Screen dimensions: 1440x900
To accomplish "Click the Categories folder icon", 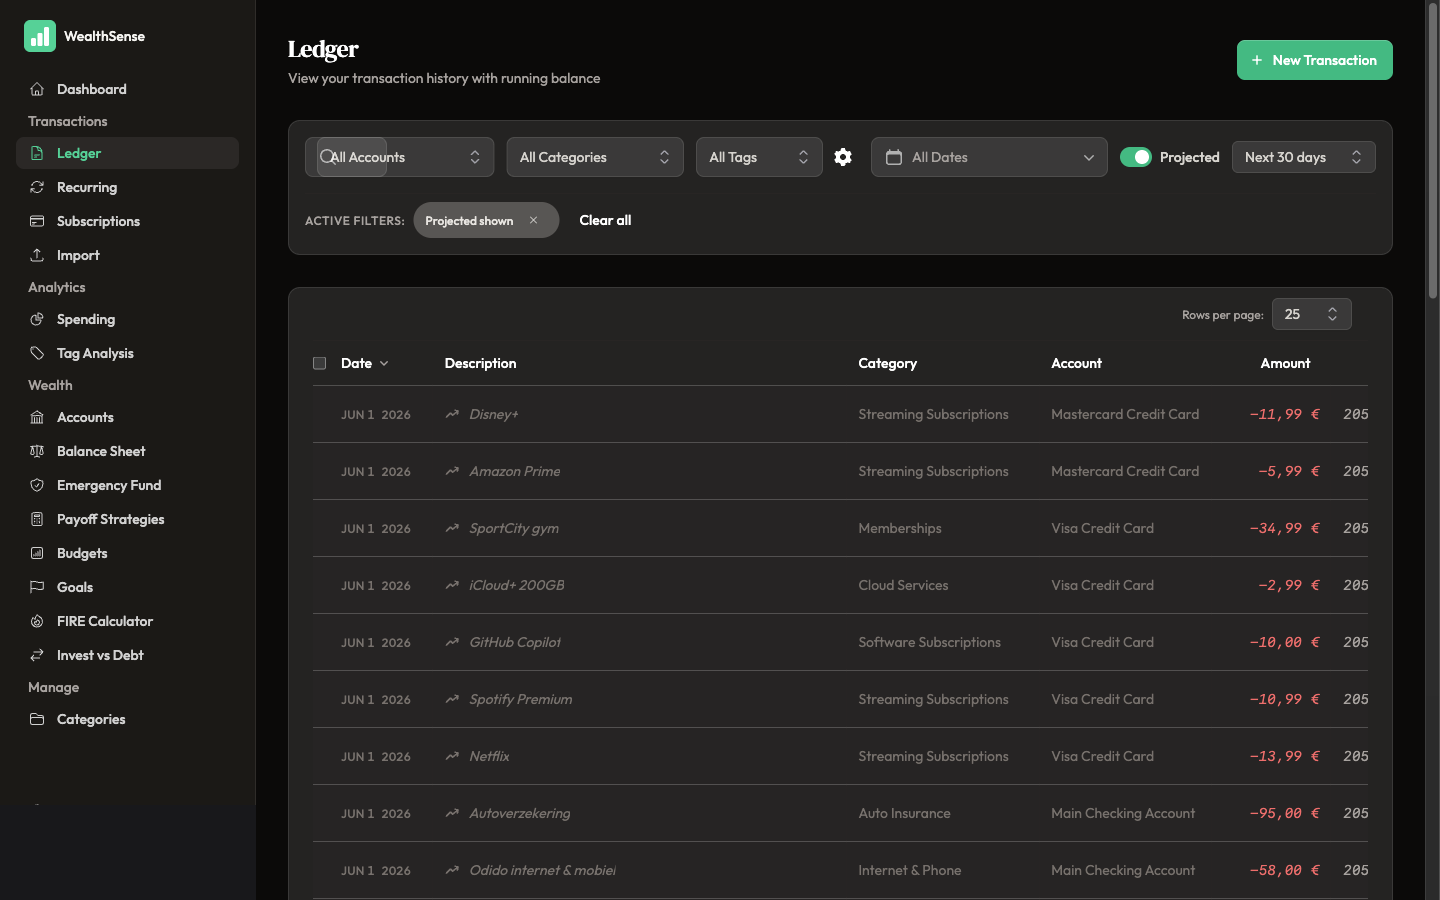I will [37, 719].
